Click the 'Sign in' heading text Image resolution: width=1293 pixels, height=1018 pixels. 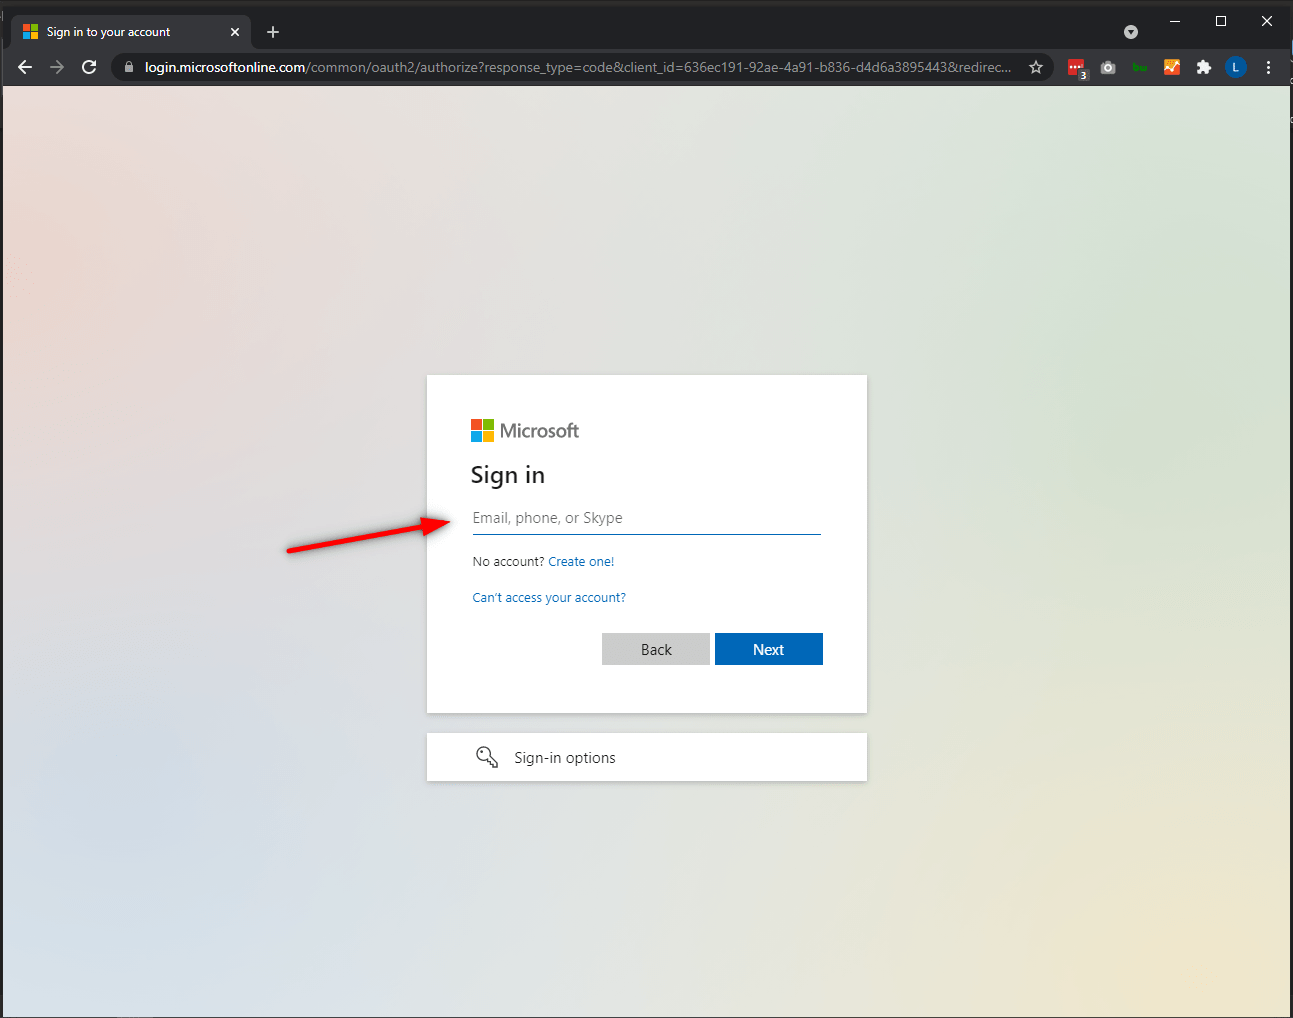508,475
